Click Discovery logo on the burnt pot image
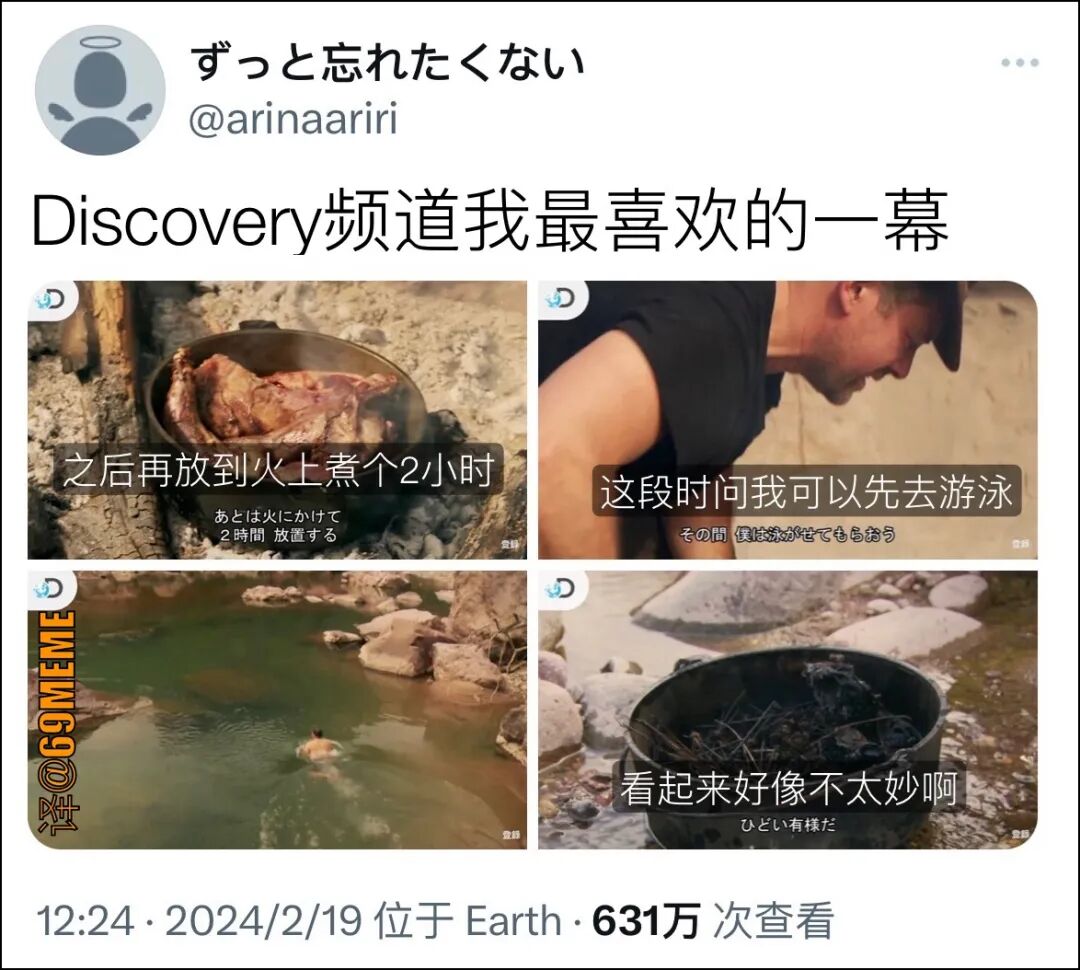 [x=562, y=589]
